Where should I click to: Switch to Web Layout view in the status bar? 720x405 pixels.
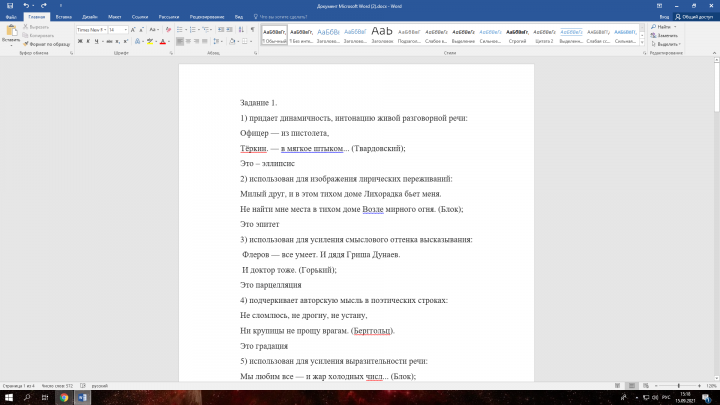[x=646, y=386]
